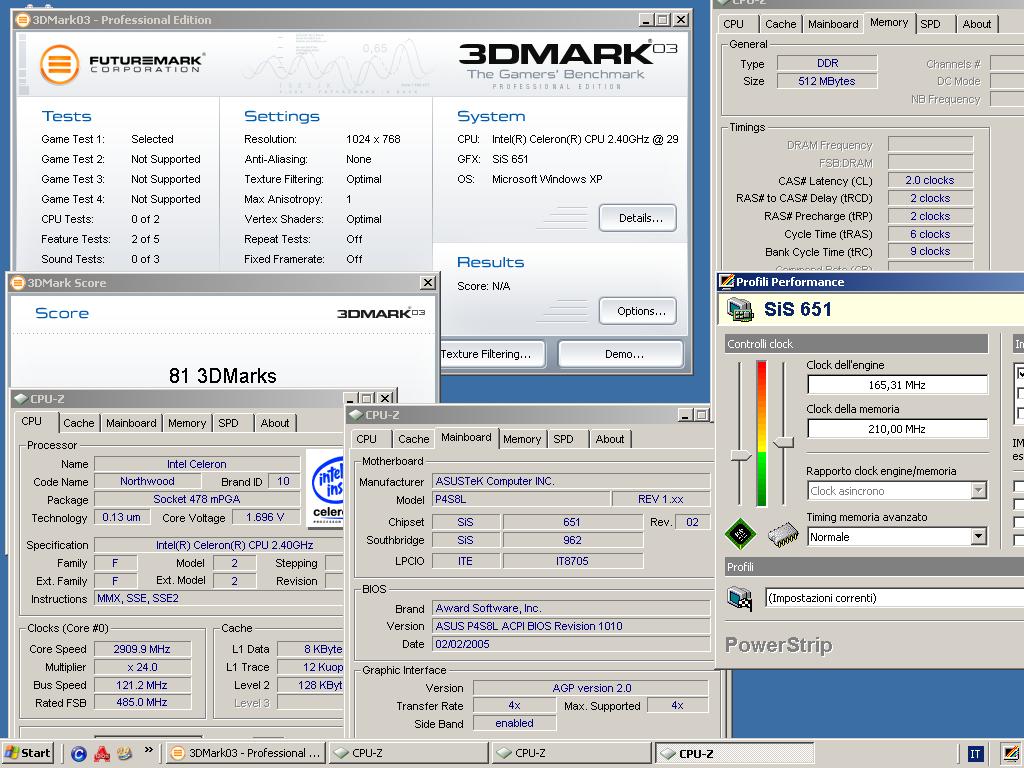Select Cache tab in the motherboard CPU-Z window
This screenshot has height=768, width=1024.
click(413, 440)
